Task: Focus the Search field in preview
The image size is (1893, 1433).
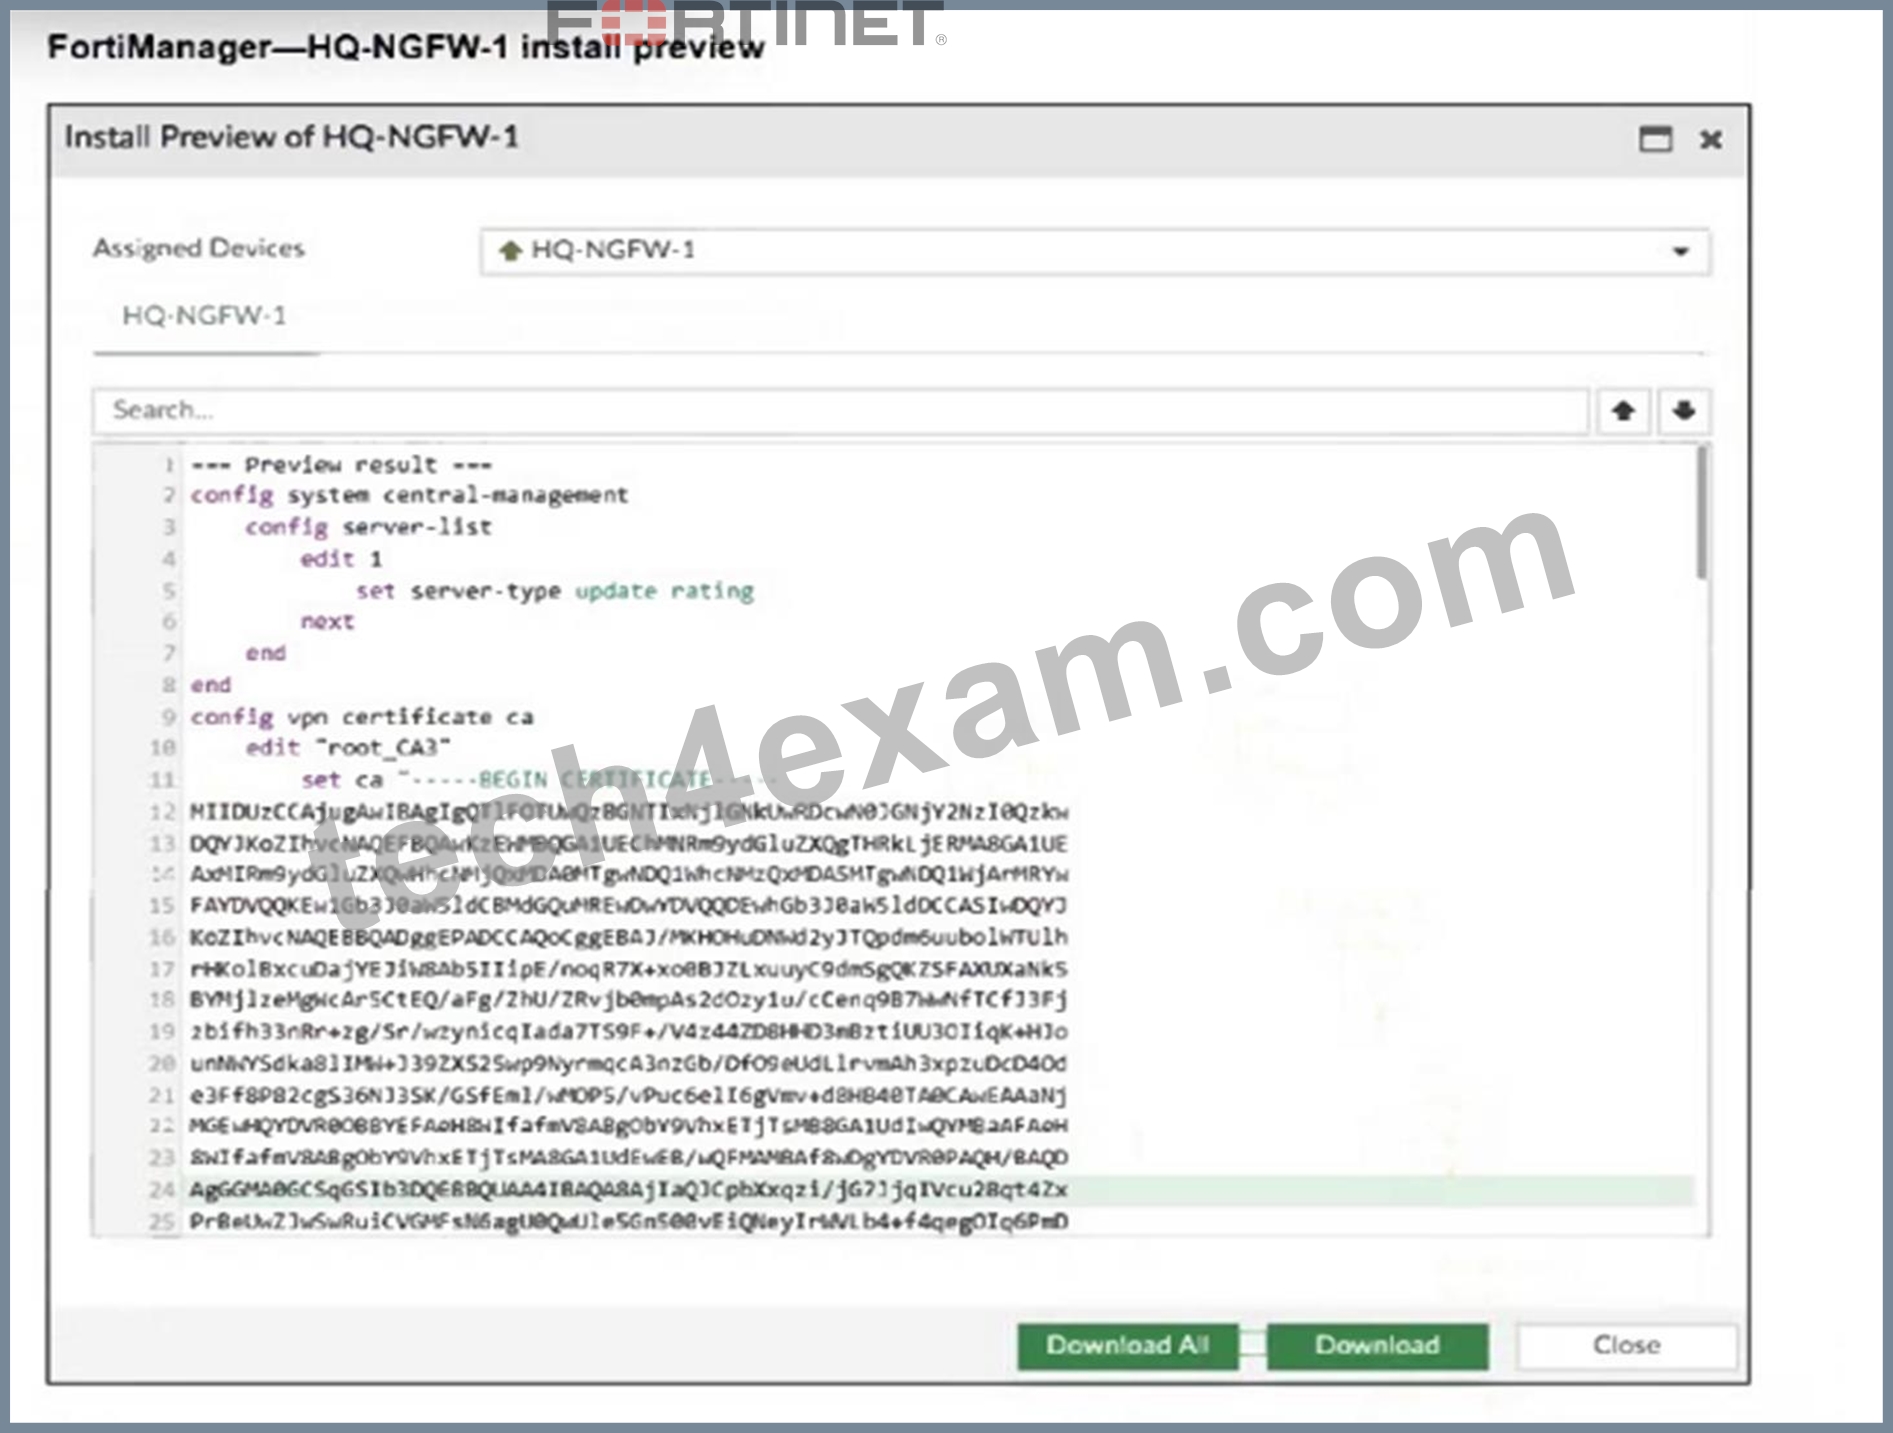Action: (x=840, y=410)
